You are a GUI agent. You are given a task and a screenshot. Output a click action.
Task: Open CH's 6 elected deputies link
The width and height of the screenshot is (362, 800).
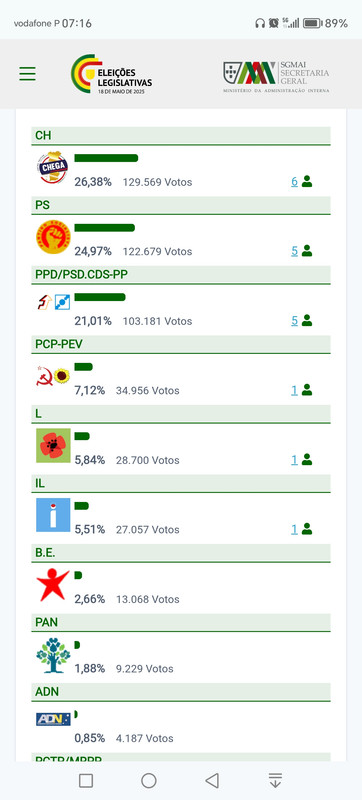[x=294, y=181]
